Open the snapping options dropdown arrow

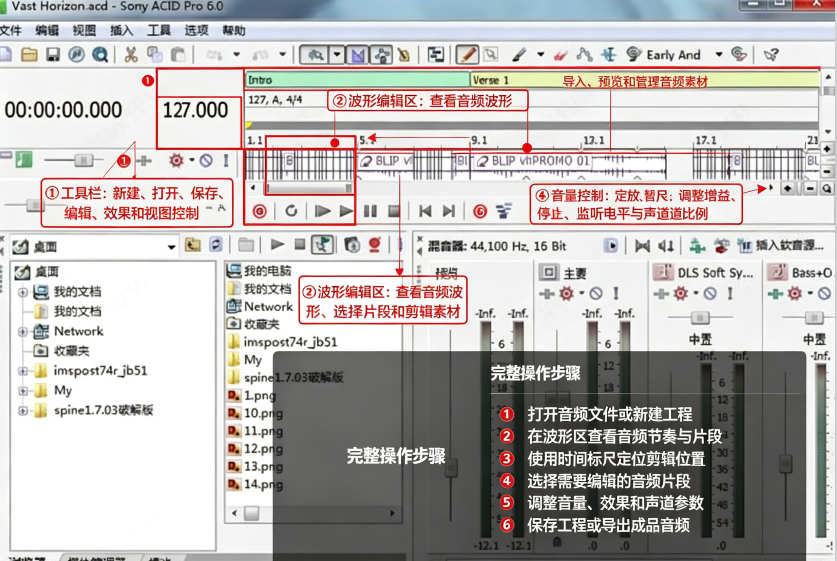point(337,54)
